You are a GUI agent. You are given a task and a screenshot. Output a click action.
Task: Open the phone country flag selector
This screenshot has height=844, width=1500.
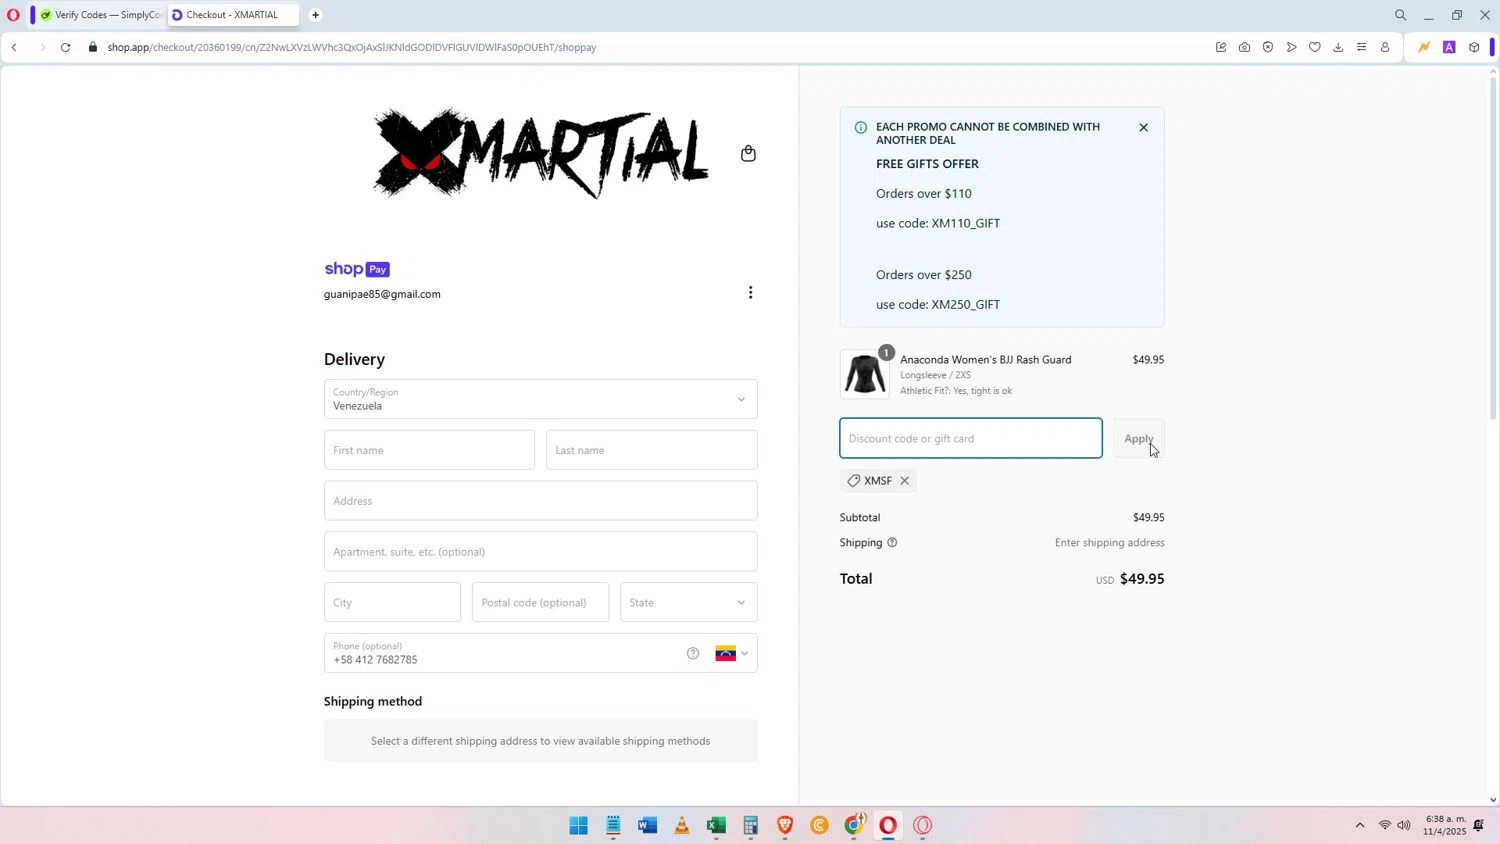(732, 653)
